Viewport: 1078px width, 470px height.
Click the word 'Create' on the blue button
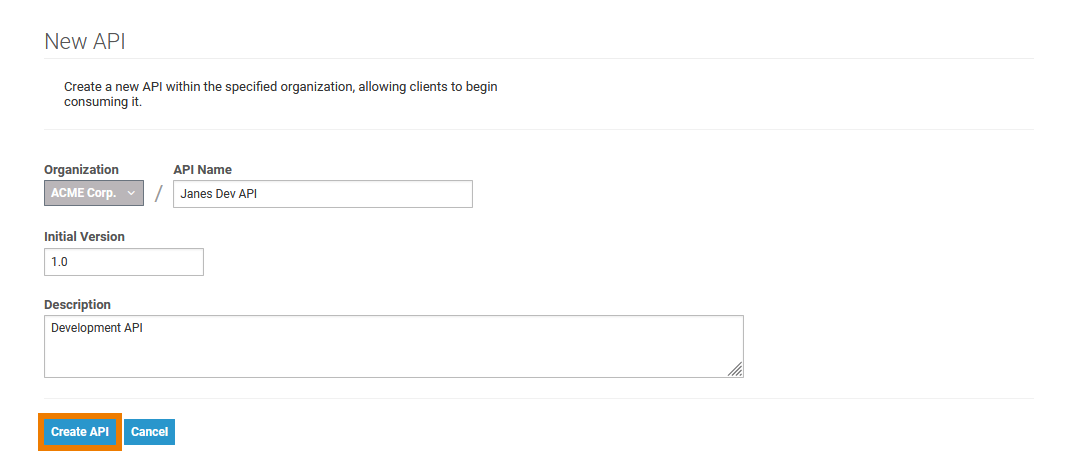[68, 432]
